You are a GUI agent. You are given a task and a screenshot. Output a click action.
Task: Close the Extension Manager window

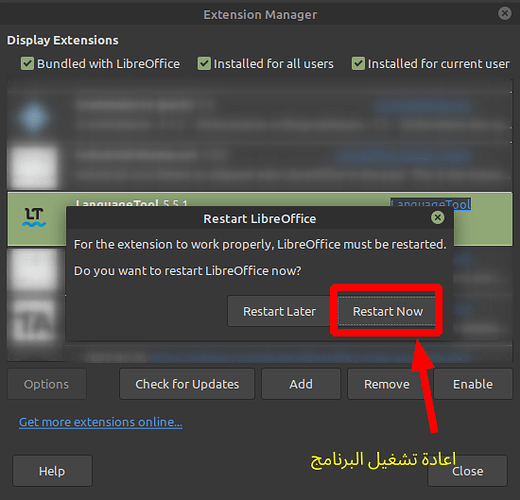click(505, 13)
